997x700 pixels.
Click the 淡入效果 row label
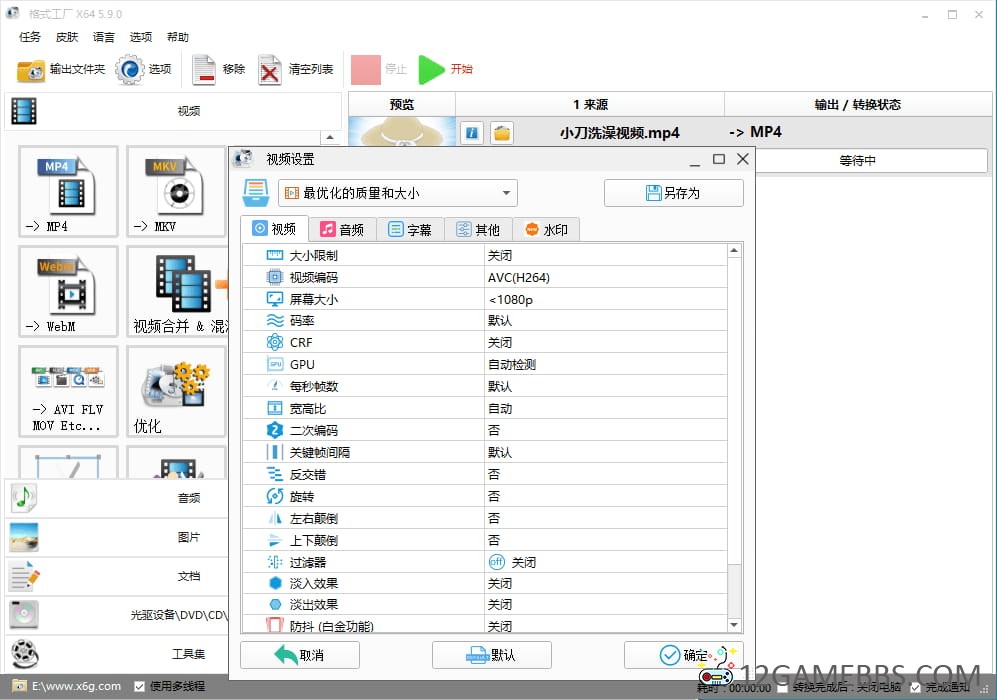tap(313, 584)
